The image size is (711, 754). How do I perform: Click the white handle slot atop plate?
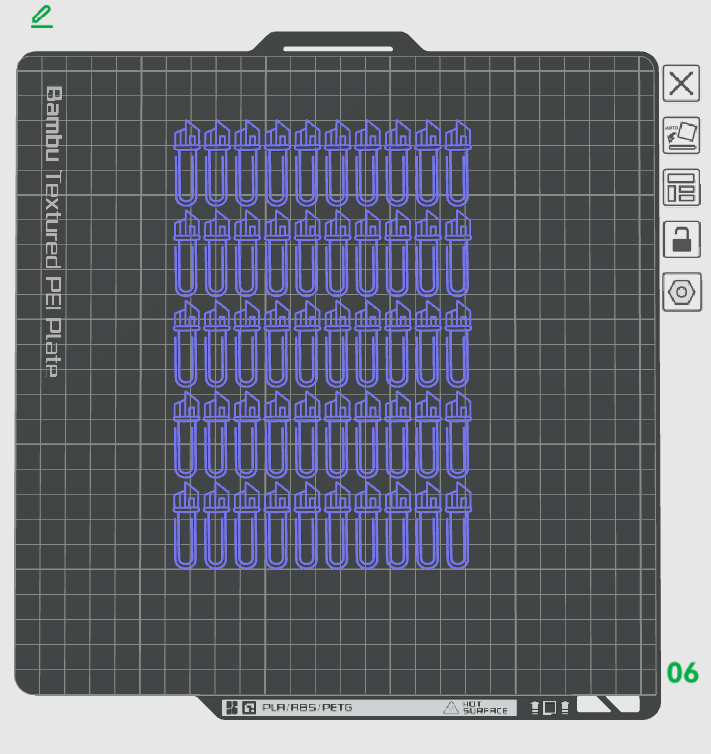(x=338, y=49)
